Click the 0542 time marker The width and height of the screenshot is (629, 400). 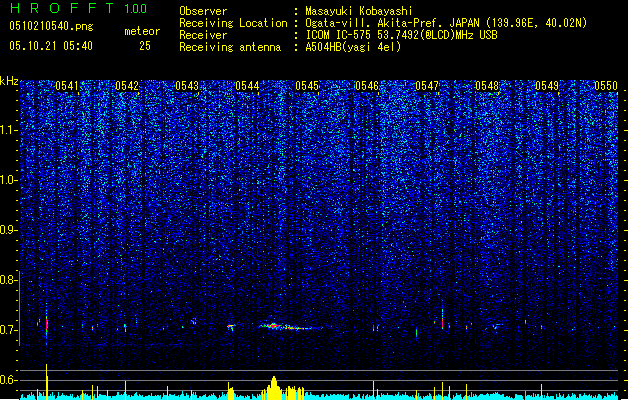127,86
